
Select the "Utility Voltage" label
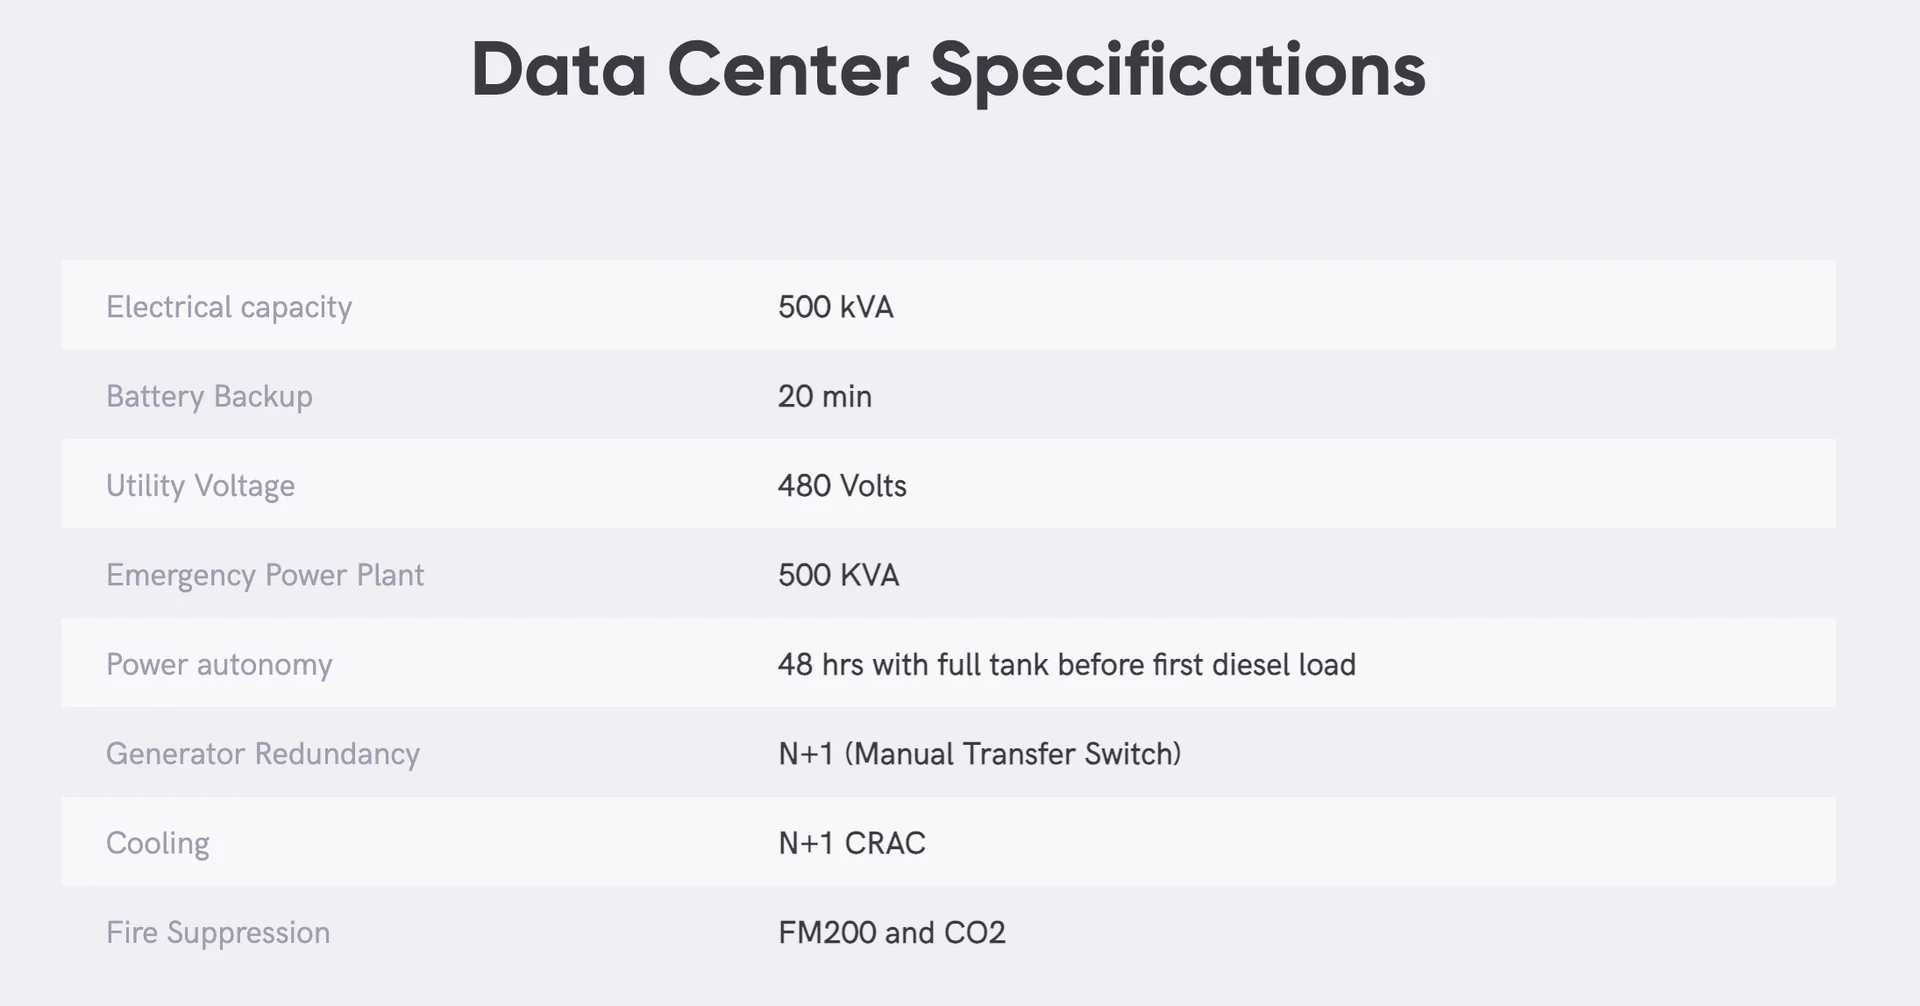click(200, 486)
